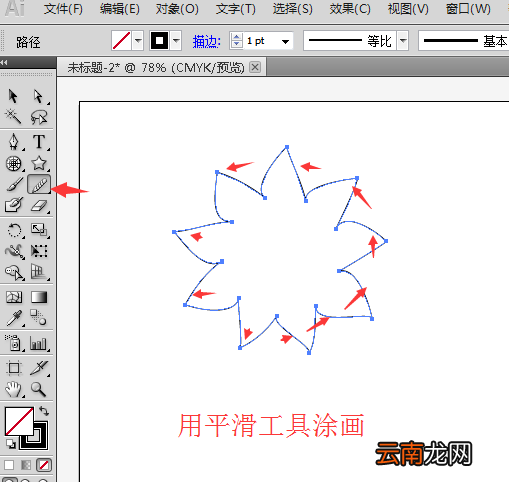
Task: Select the Smooth tool
Action: [x=39, y=184]
